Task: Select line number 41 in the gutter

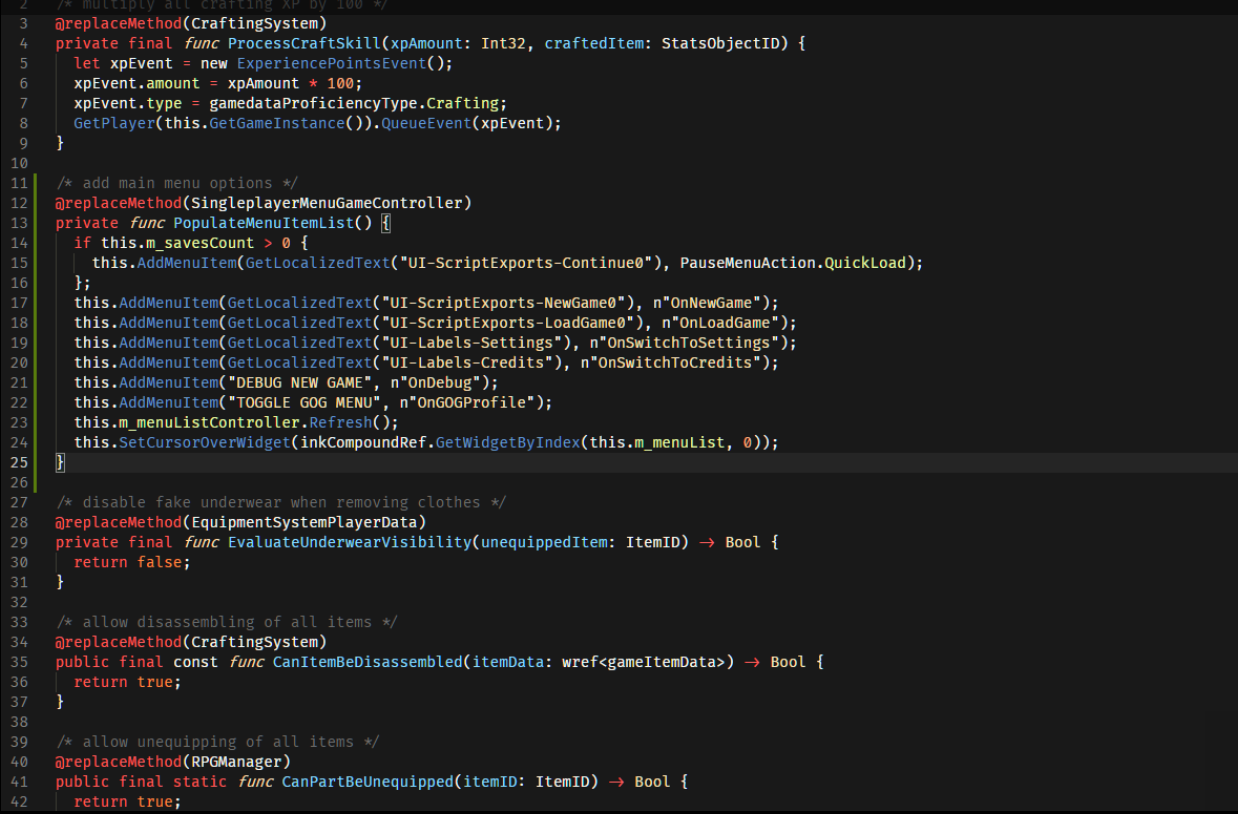Action: pyautogui.click(x=19, y=783)
